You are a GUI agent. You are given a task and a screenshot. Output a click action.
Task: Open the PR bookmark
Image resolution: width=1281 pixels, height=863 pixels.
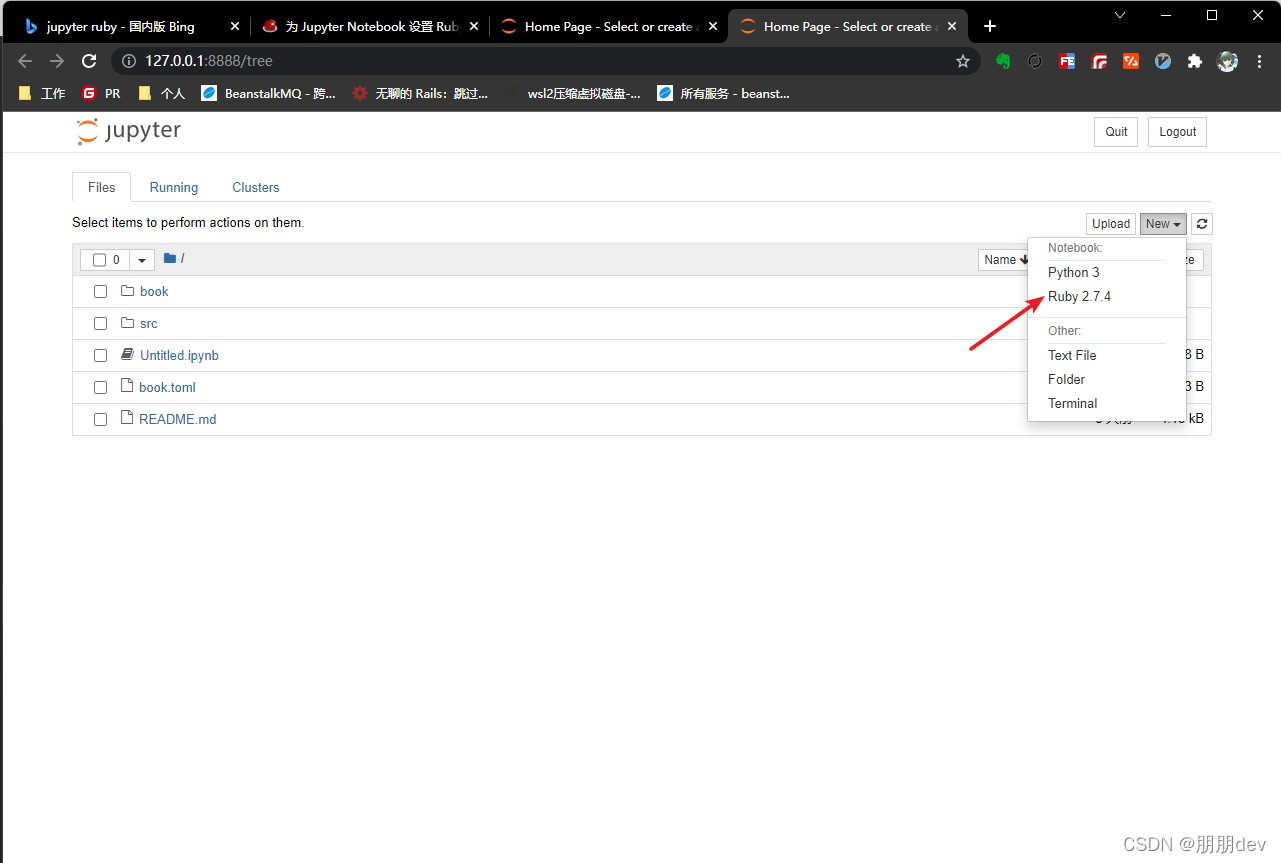(x=101, y=93)
